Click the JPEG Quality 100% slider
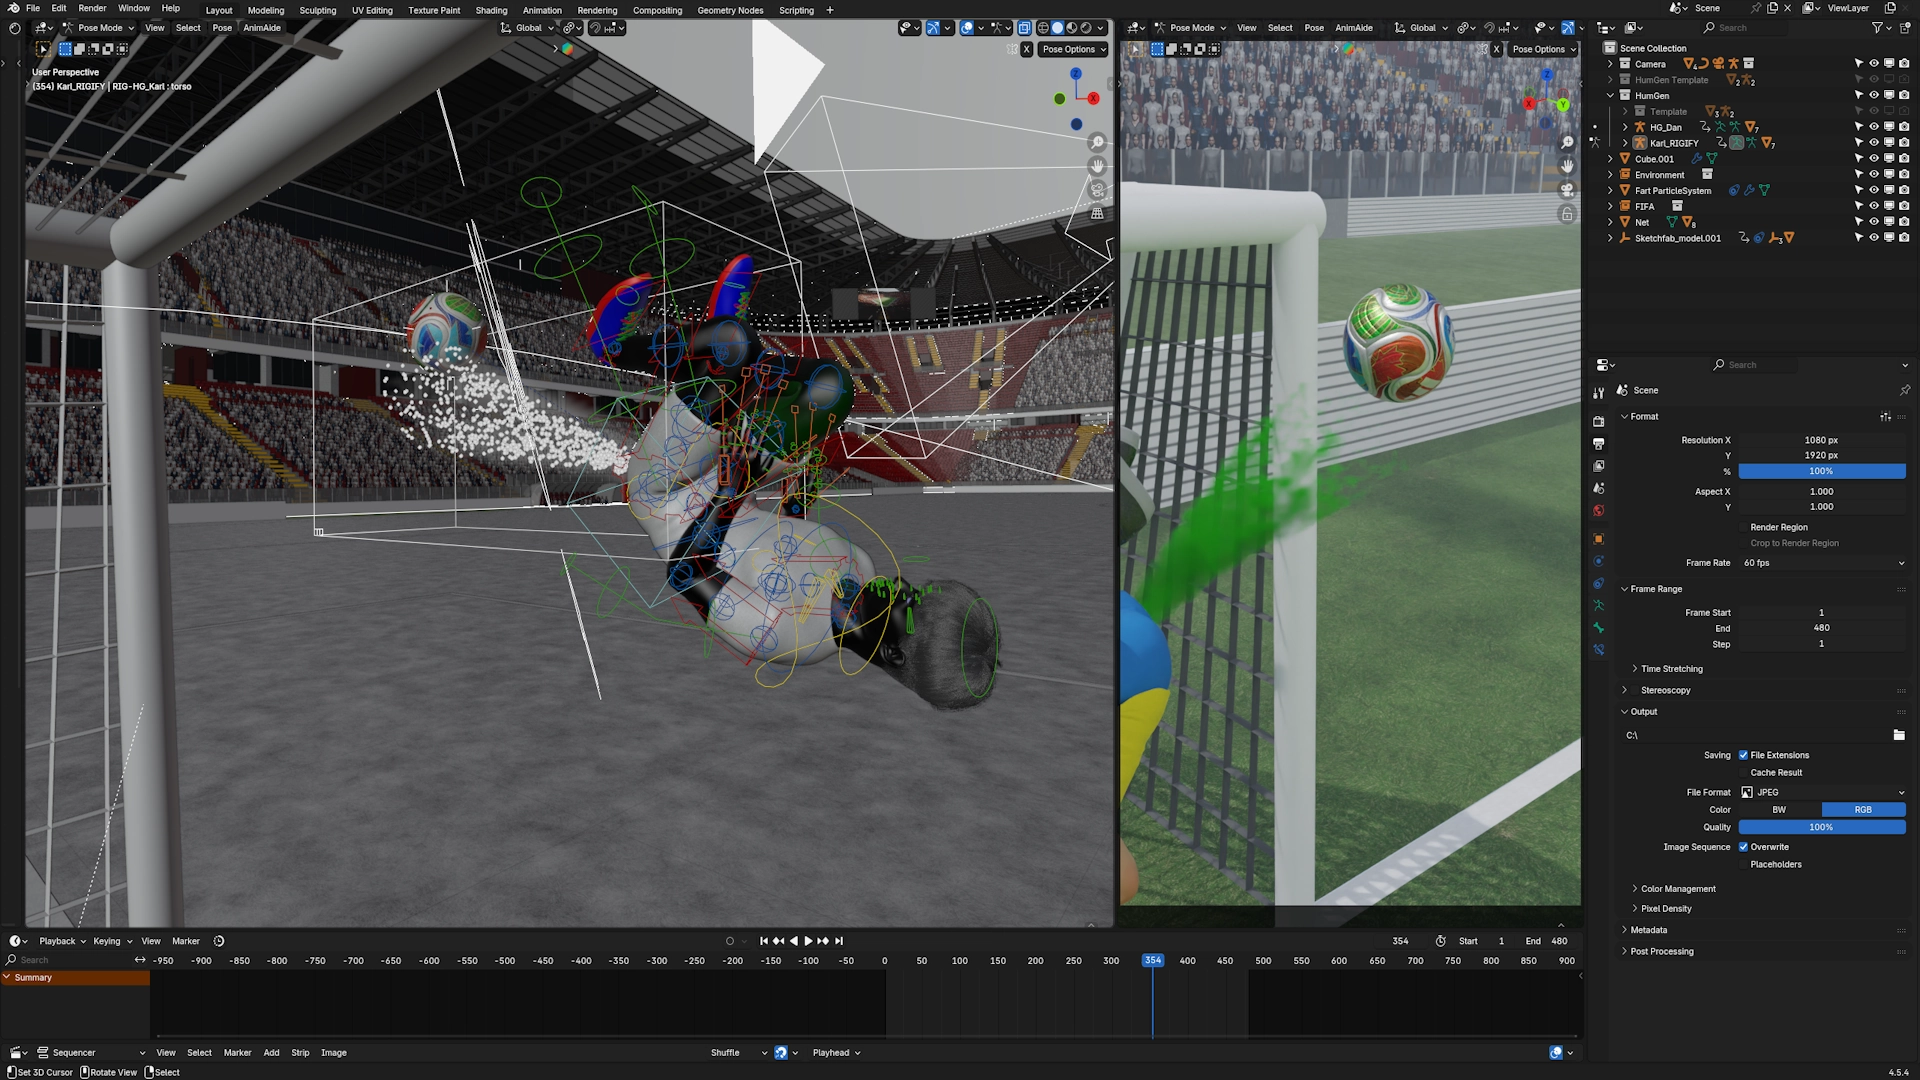This screenshot has height=1080, width=1920. pyautogui.click(x=1822, y=827)
